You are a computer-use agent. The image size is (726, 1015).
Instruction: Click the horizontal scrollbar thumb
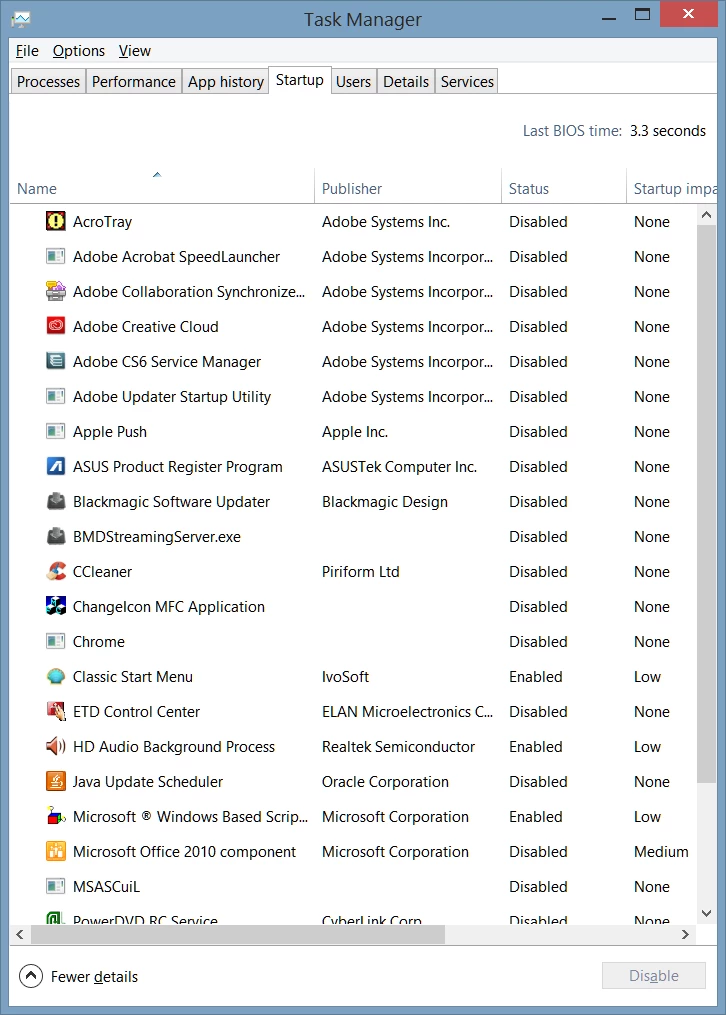click(x=237, y=934)
